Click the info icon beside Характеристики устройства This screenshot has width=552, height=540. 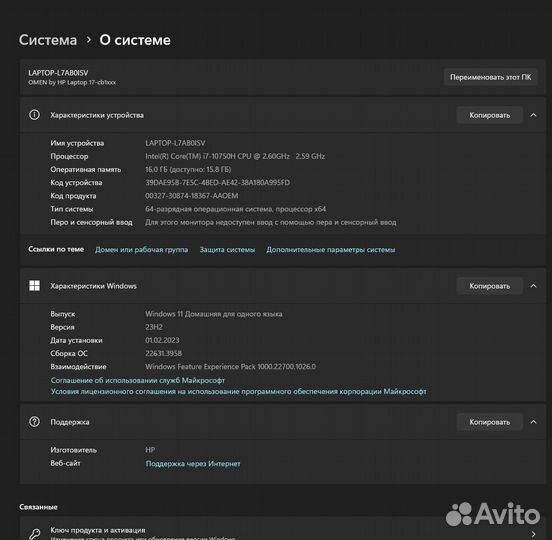34,115
